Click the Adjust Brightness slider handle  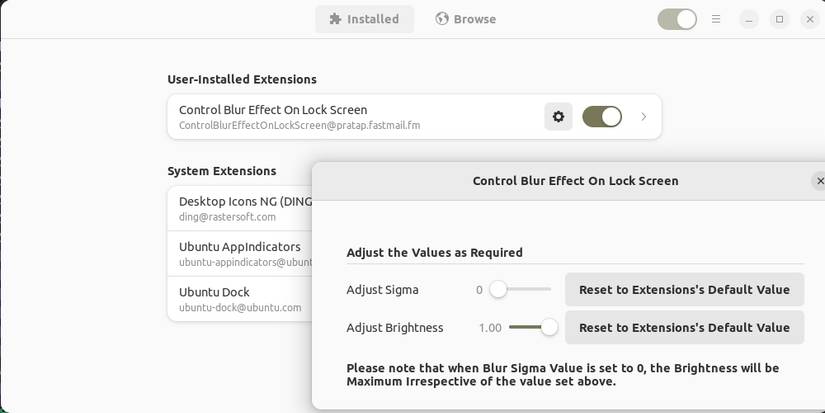coord(549,327)
